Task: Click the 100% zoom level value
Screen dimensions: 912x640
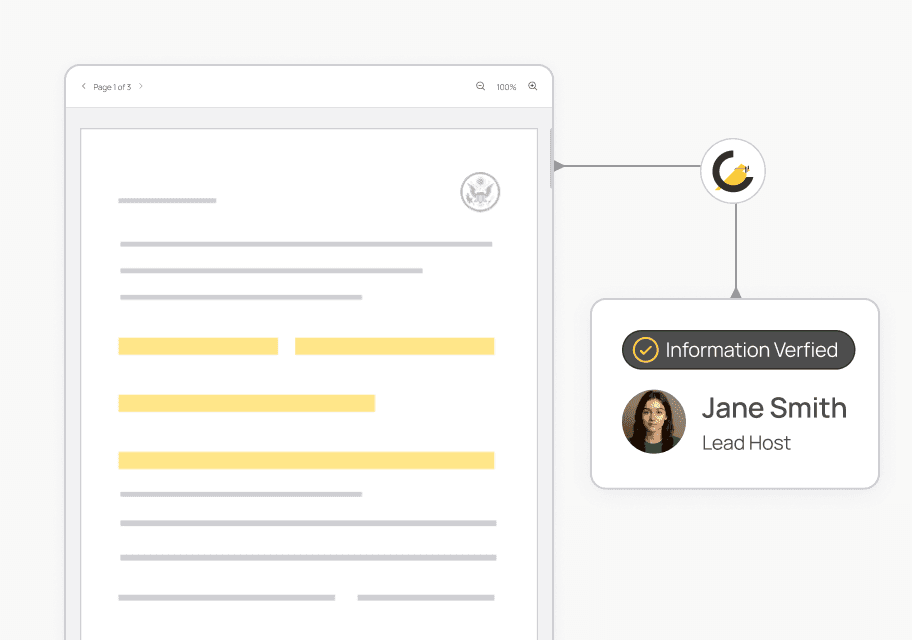Action: click(506, 87)
